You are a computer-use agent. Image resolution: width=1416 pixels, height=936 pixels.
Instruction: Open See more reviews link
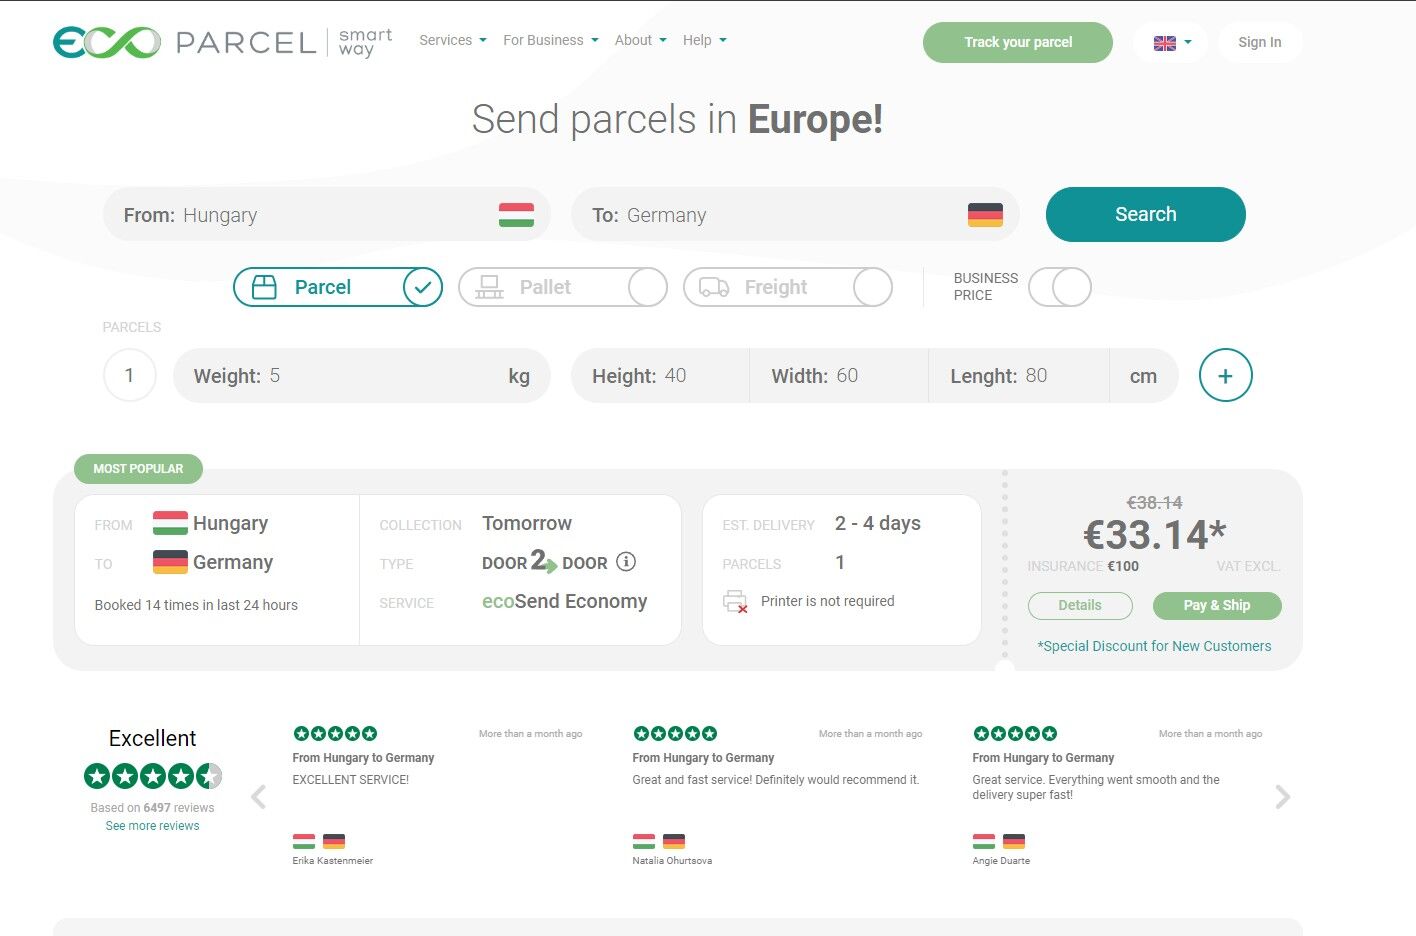point(152,826)
